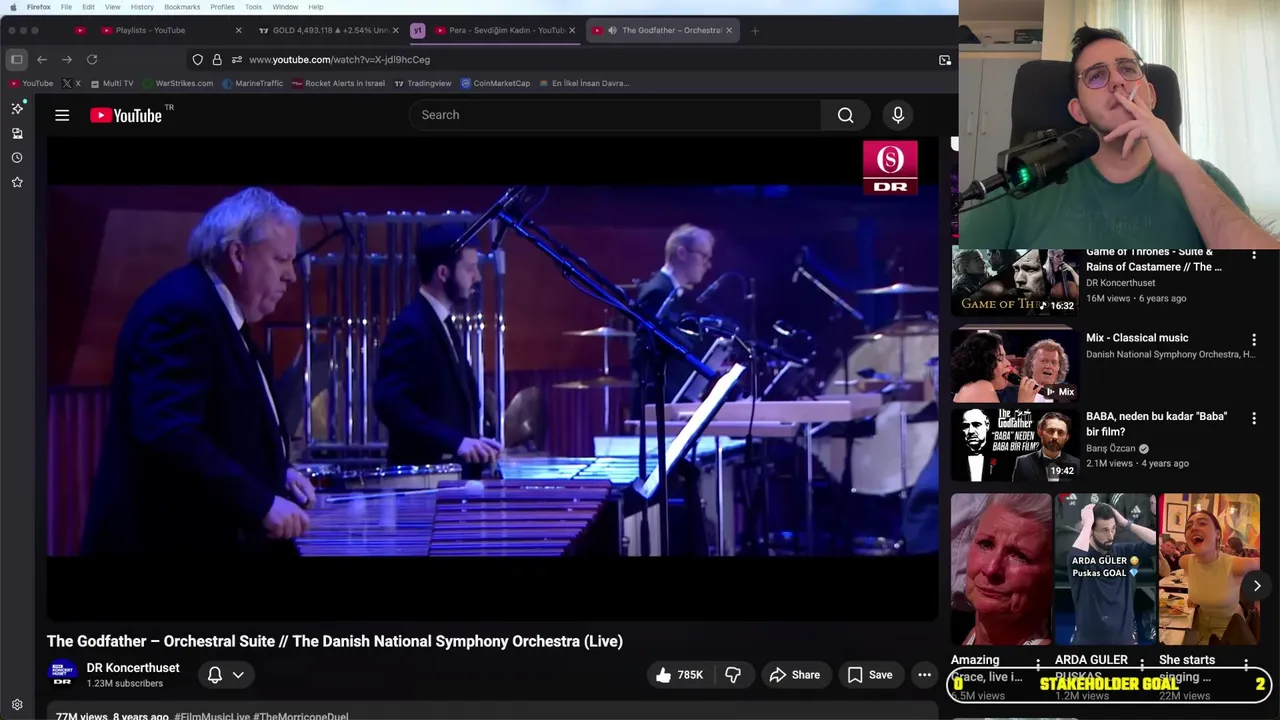Like the video with thumbs-up 785K

coord(679,675)
